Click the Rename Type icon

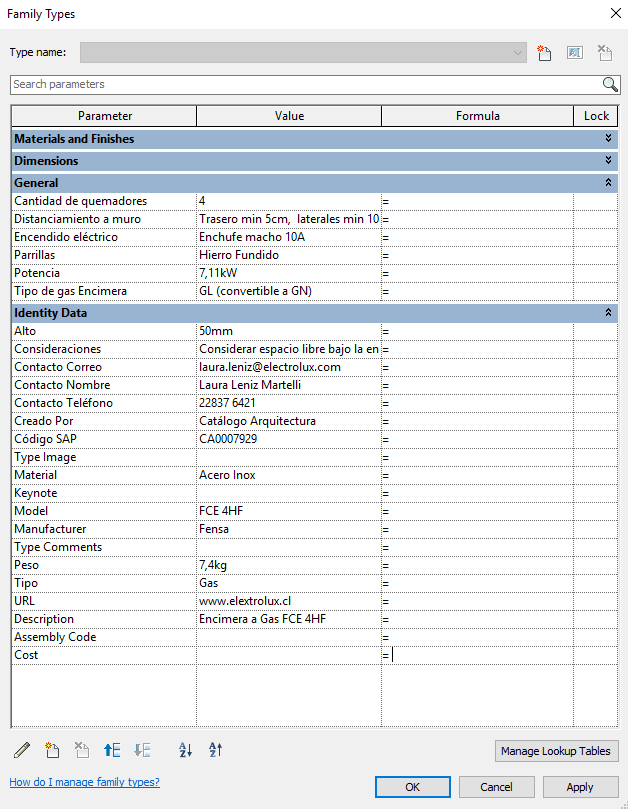(x=575, y=53)
